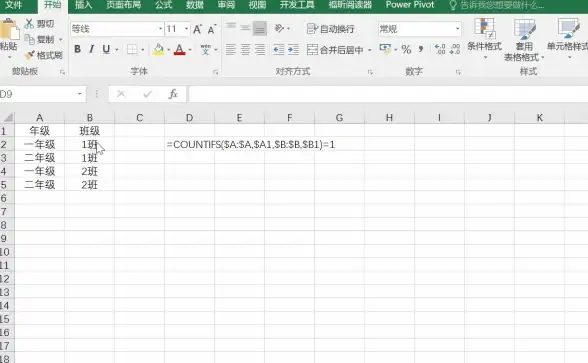Switch to the 数据 (Data) tab

pyautogui.click(x=195, y=5)
